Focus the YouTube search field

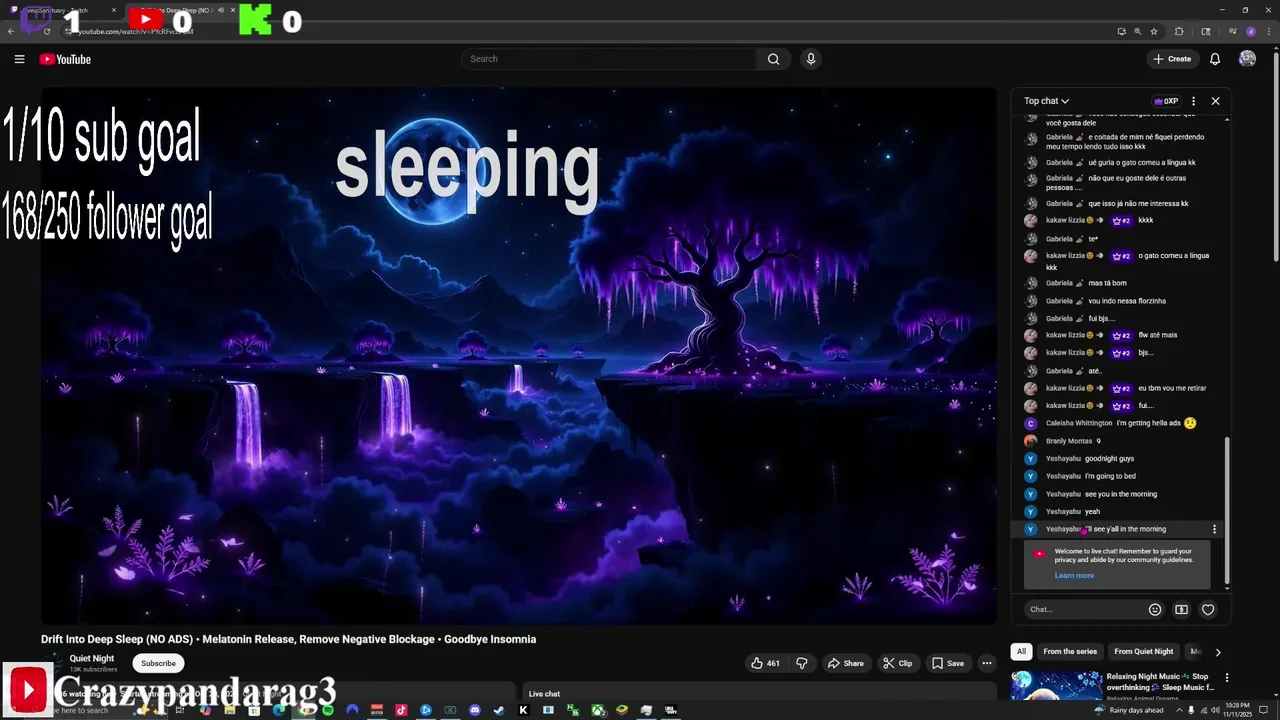tap(610, 59)
